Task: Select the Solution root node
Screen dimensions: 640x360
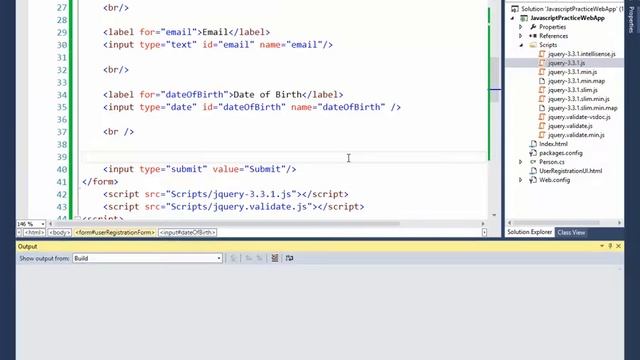Action: coord(571,9)
